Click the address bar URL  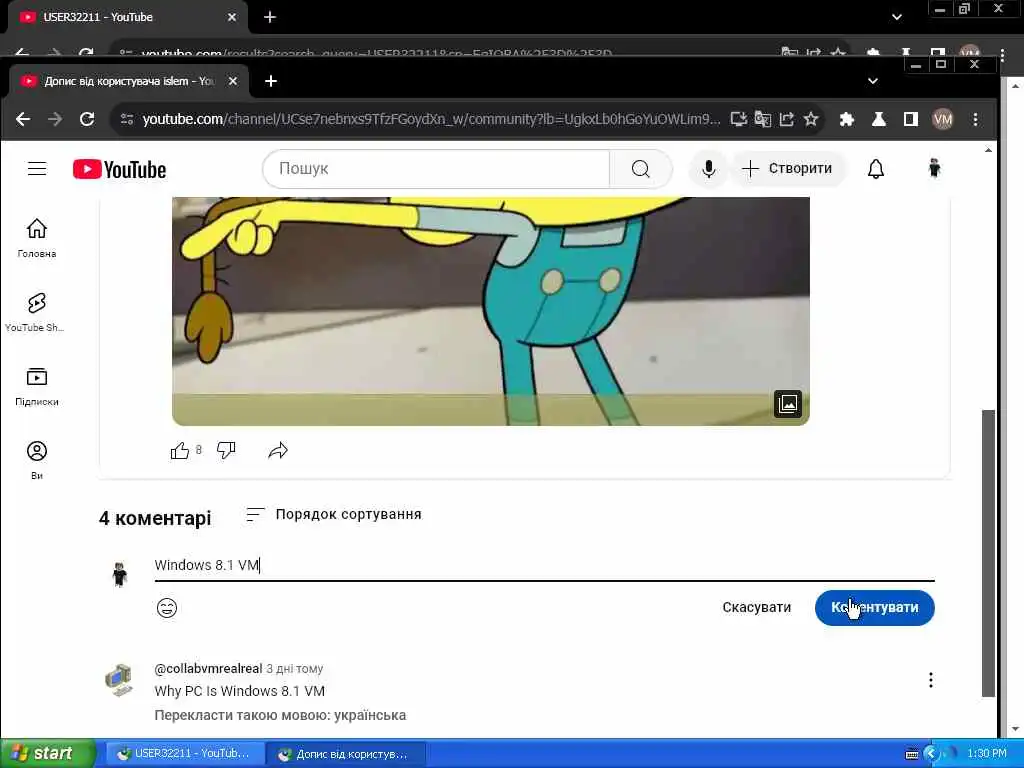[x=432, y=119]
